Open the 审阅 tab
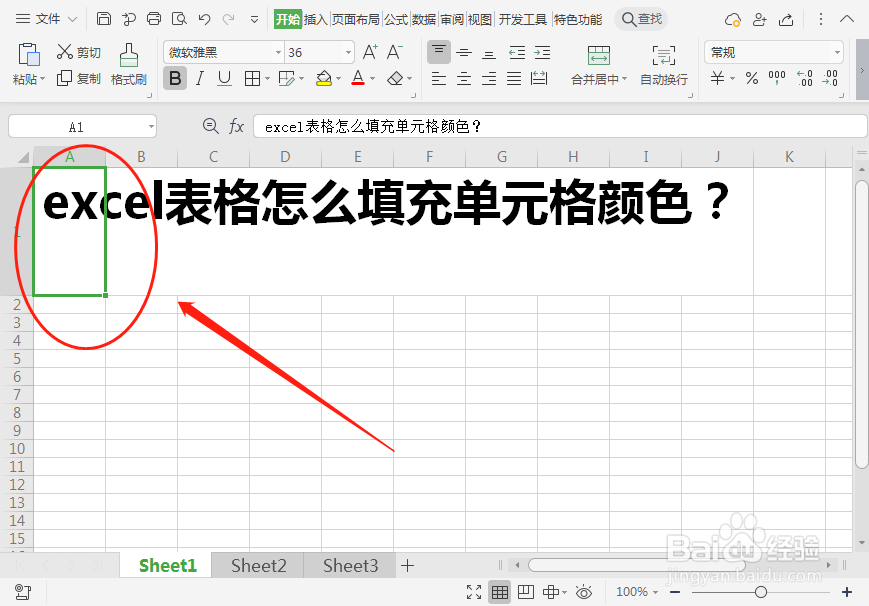This screenshot has height=606, width=869. point(452,19)
